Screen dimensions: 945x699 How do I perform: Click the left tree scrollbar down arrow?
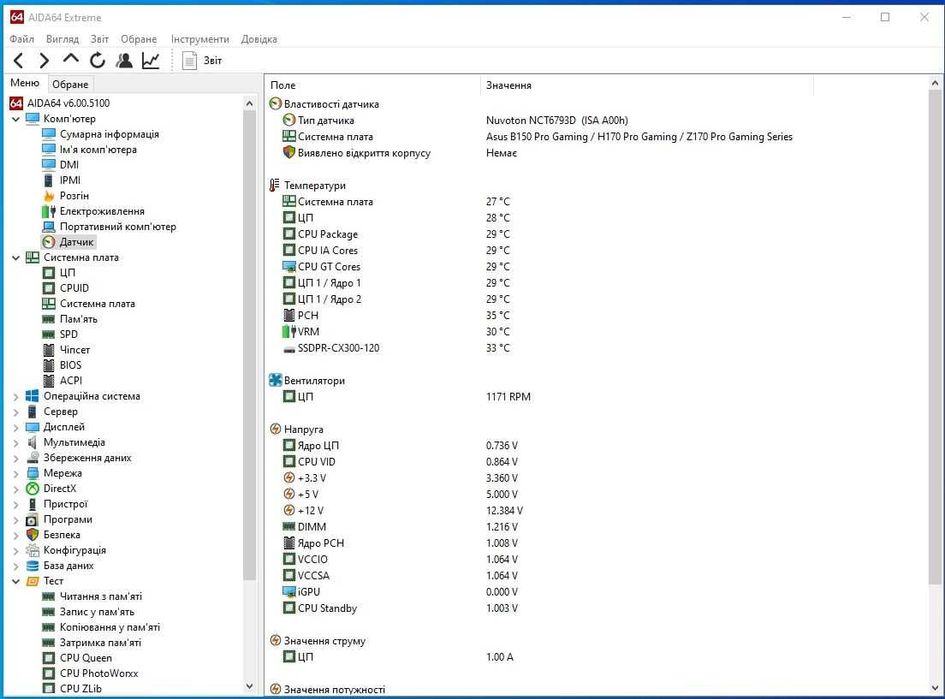pyautogui.click(x=250, y=686)
